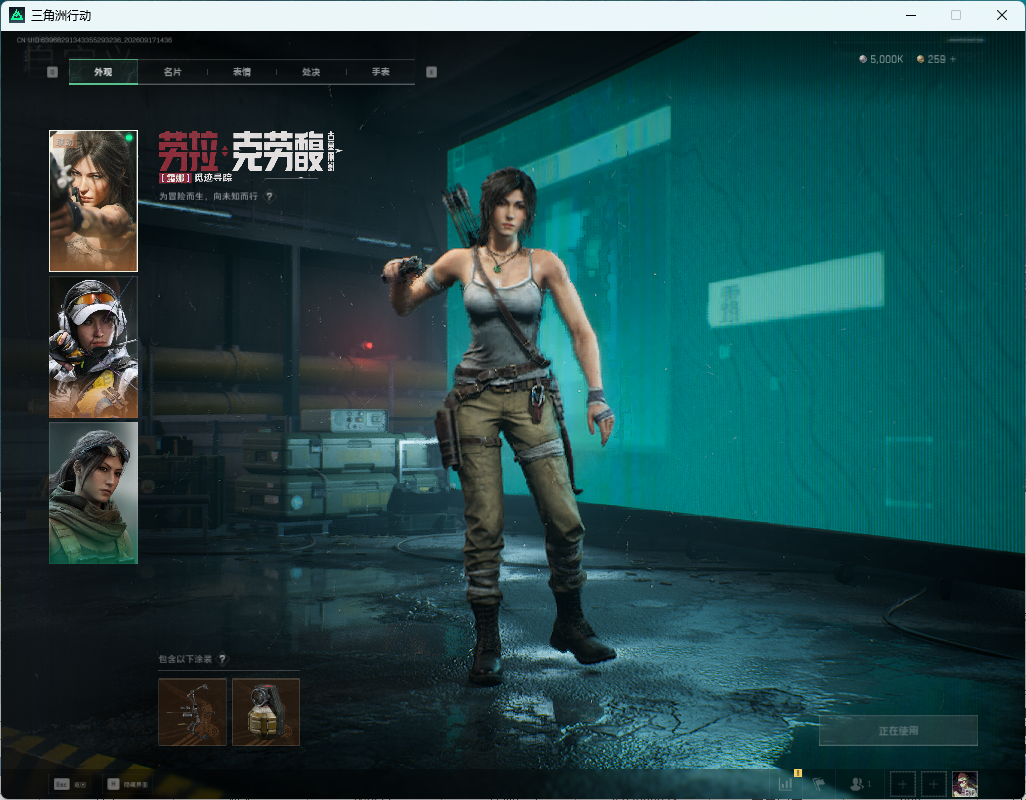Screen dimensions: 1026x800
Task: Add more currency with plus sign
Action: click(x=953, y=59)
